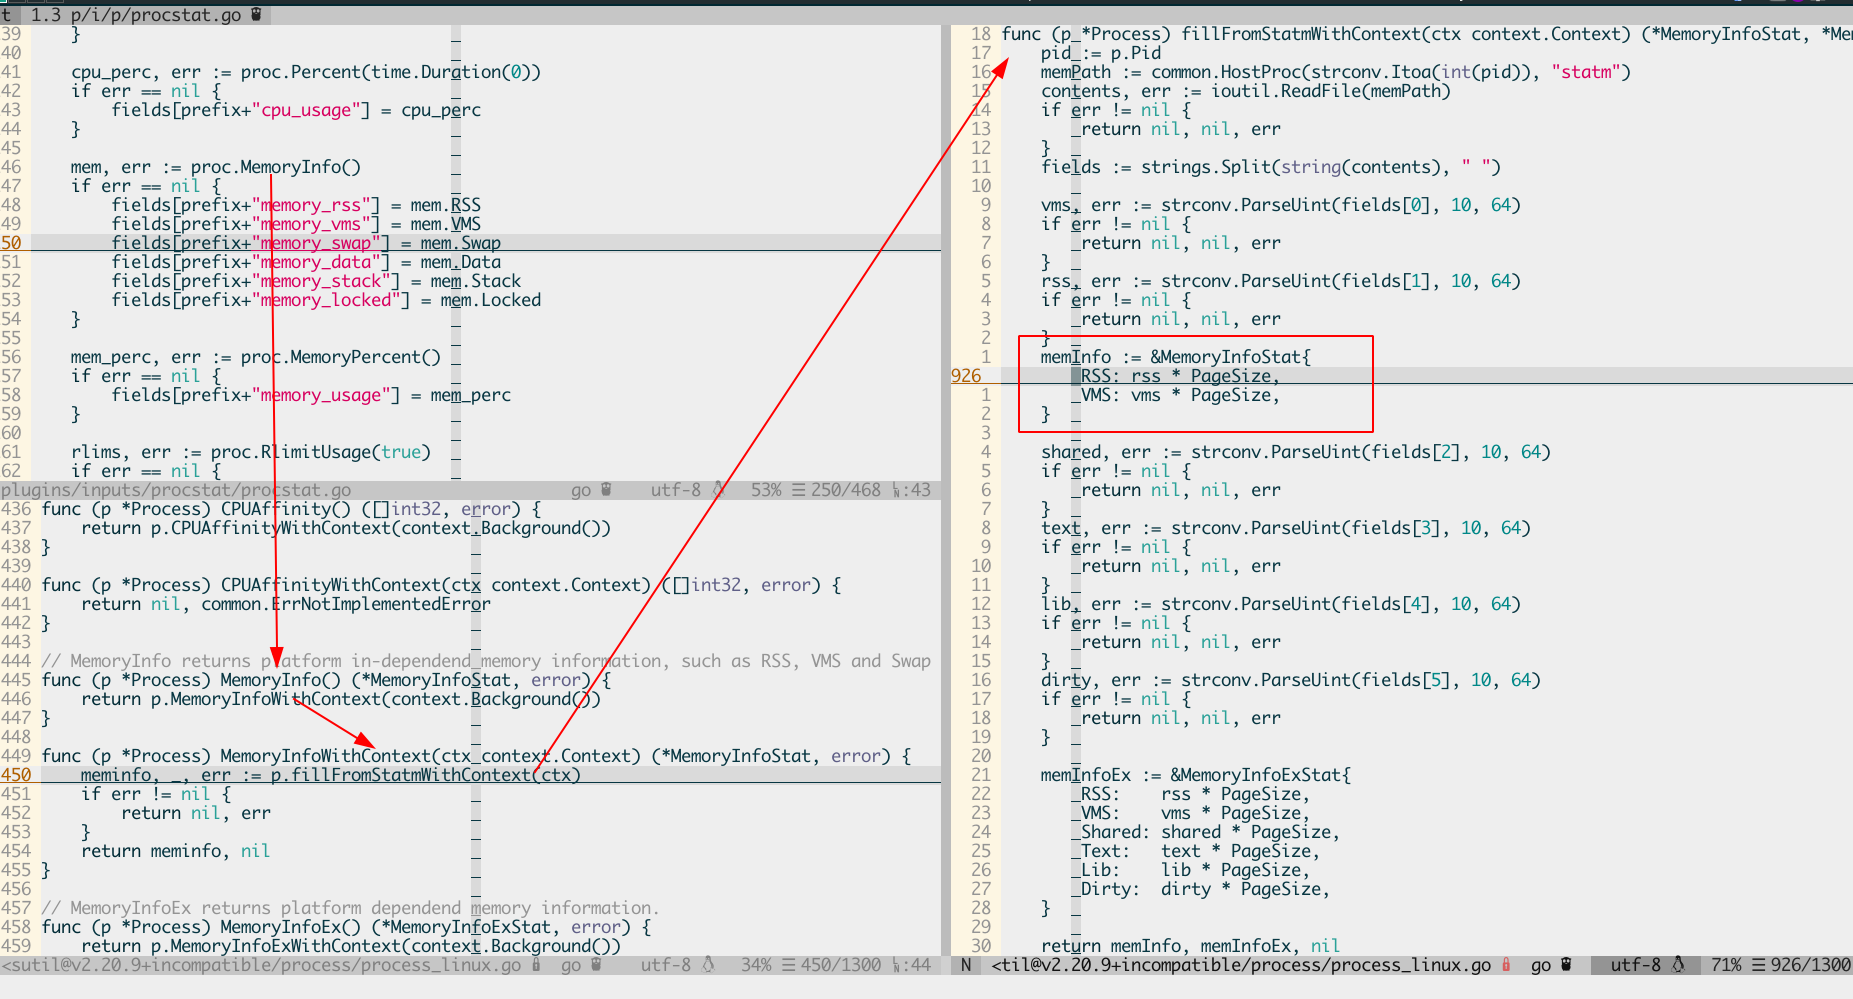1853x999 pixels.
Task: Click &MemoryInfoExStat{ struct literal
Action: tap(1261, 775)
